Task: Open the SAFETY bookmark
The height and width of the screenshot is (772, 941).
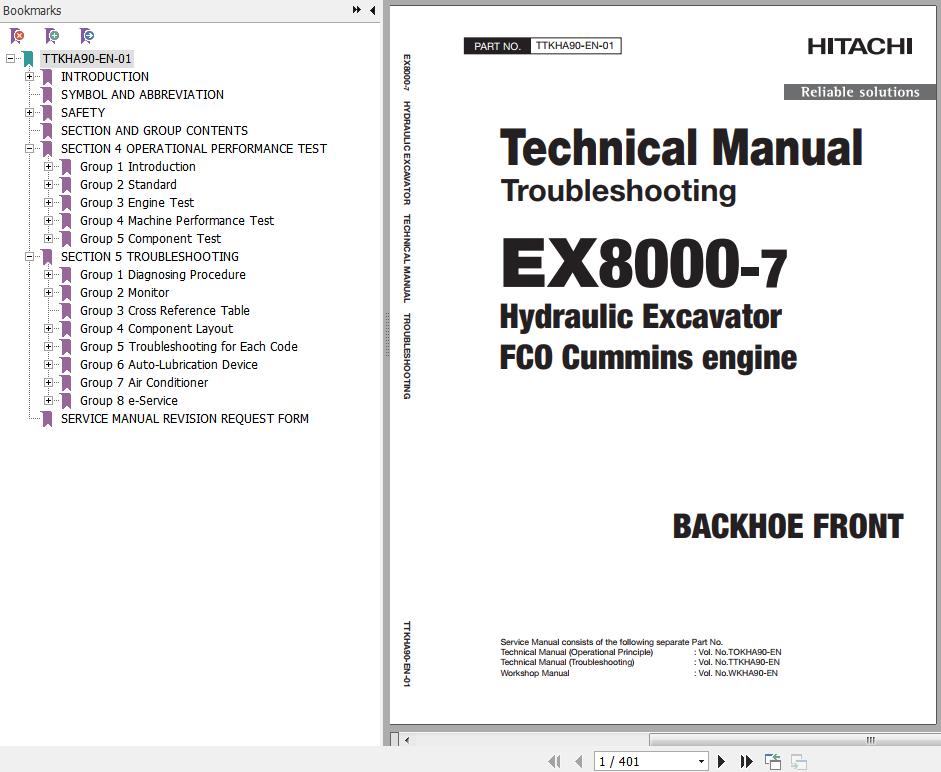Action: point(83,113)
